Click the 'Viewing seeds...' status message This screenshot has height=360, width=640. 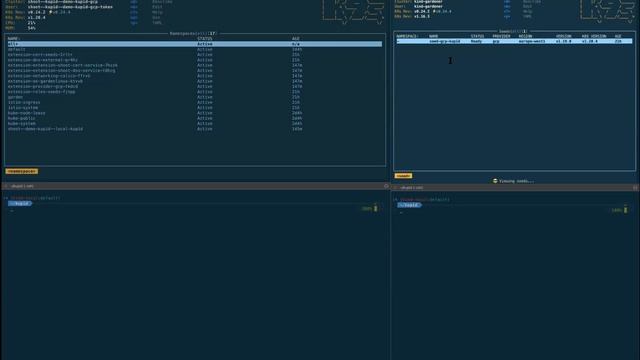513,181
